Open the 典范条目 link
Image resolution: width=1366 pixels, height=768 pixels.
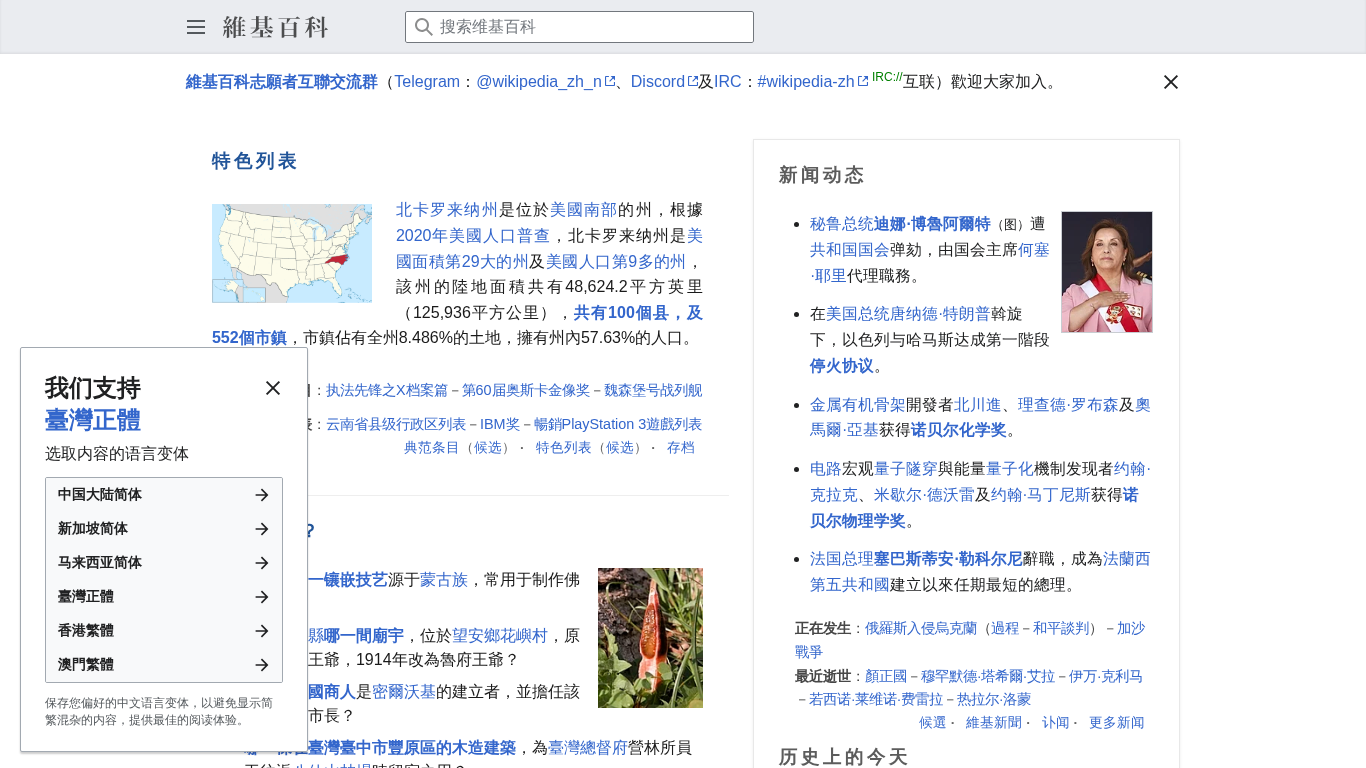point(432,448)
